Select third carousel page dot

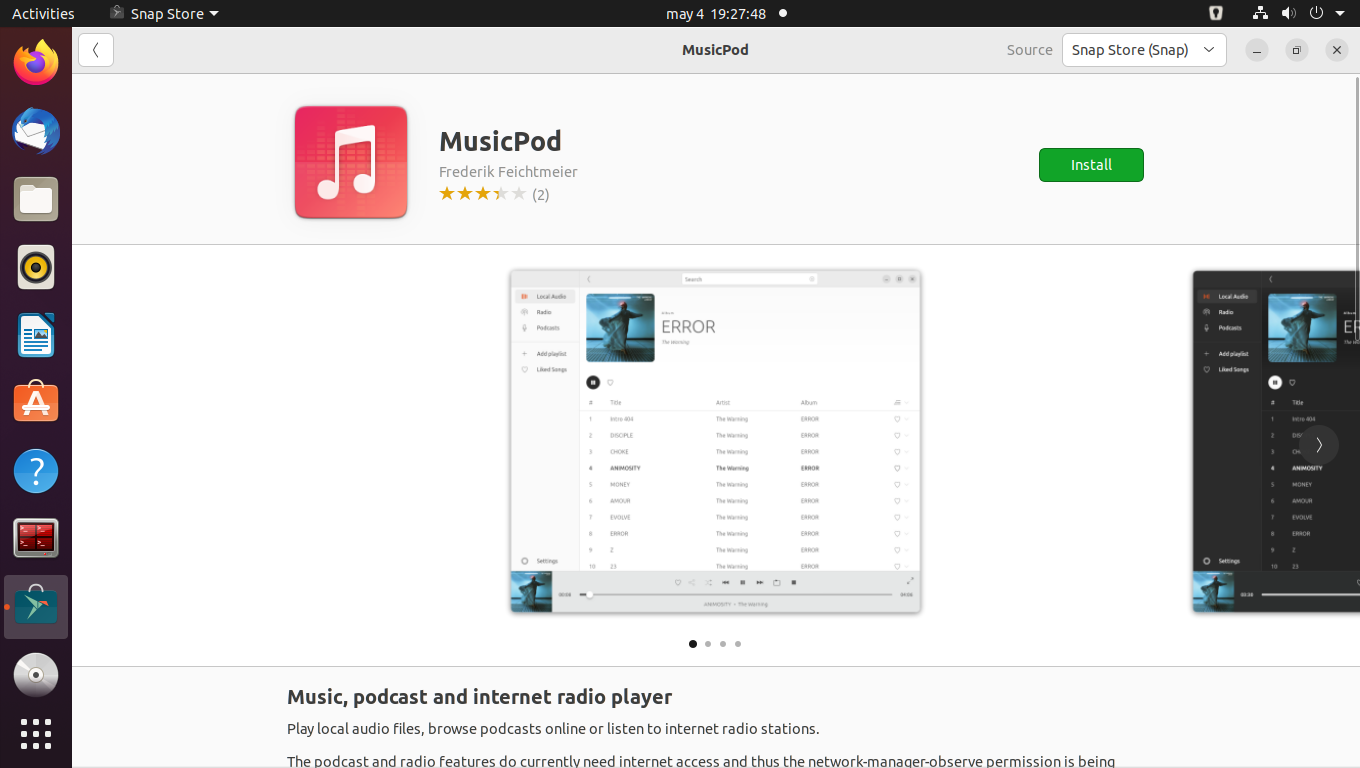click(723, 644)
